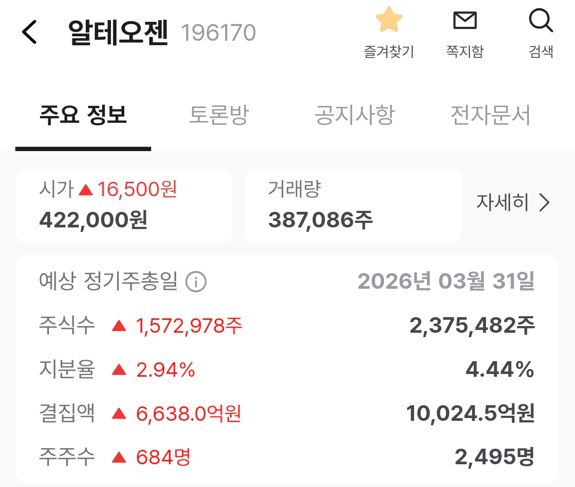Viewport: 575px width, 487px height.
Task: Tap the 2026년 03월 31일 date
Action: [446, 281]
